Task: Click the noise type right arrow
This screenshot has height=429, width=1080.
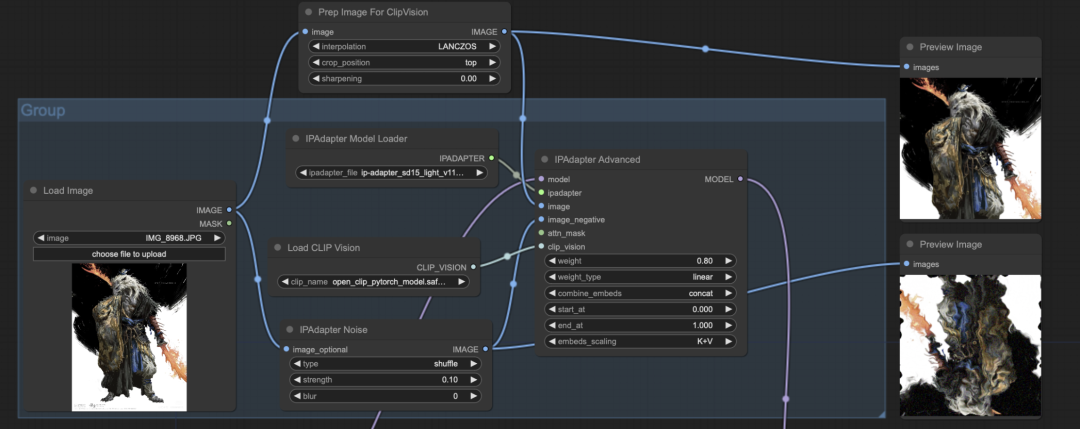Action: [x=473, y=364]
